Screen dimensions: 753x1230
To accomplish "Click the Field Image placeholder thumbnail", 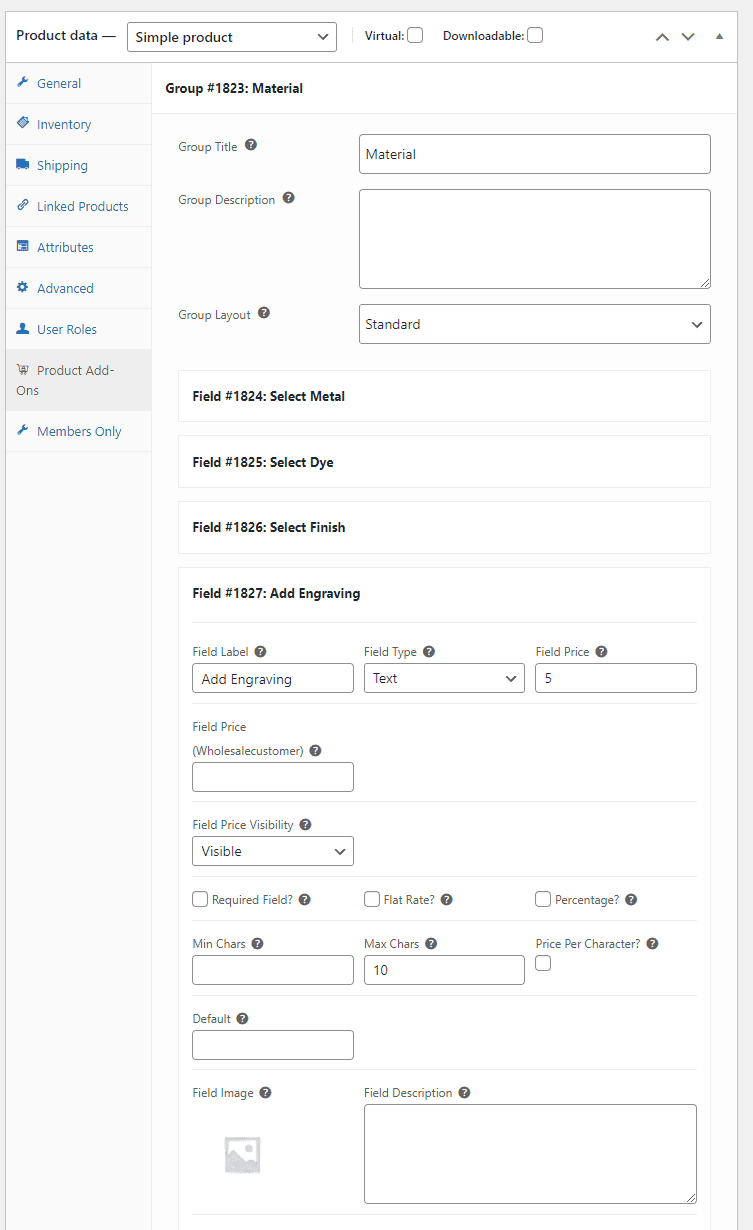I will pyautogui.click(x=240, y=1153).
